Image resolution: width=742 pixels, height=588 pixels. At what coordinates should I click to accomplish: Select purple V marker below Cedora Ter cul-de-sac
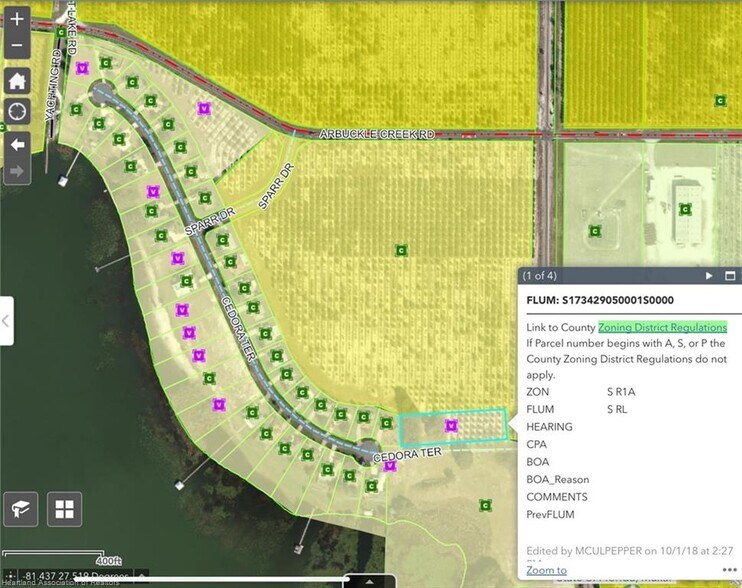coord(389,466)
